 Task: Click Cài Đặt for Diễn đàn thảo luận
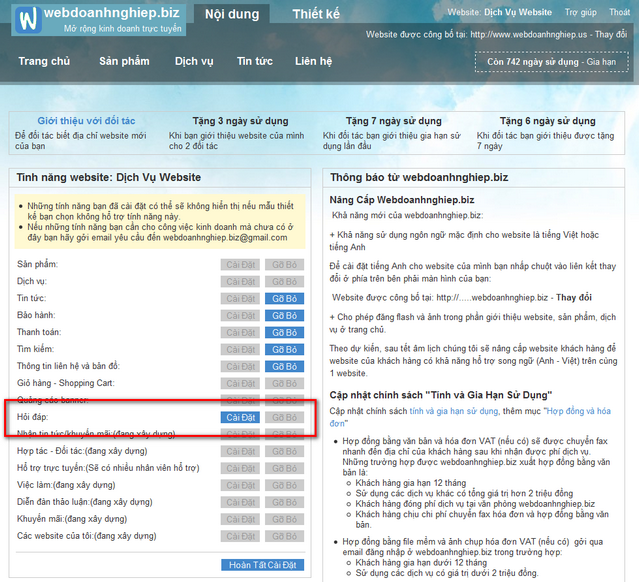click(x=240, y=503)
